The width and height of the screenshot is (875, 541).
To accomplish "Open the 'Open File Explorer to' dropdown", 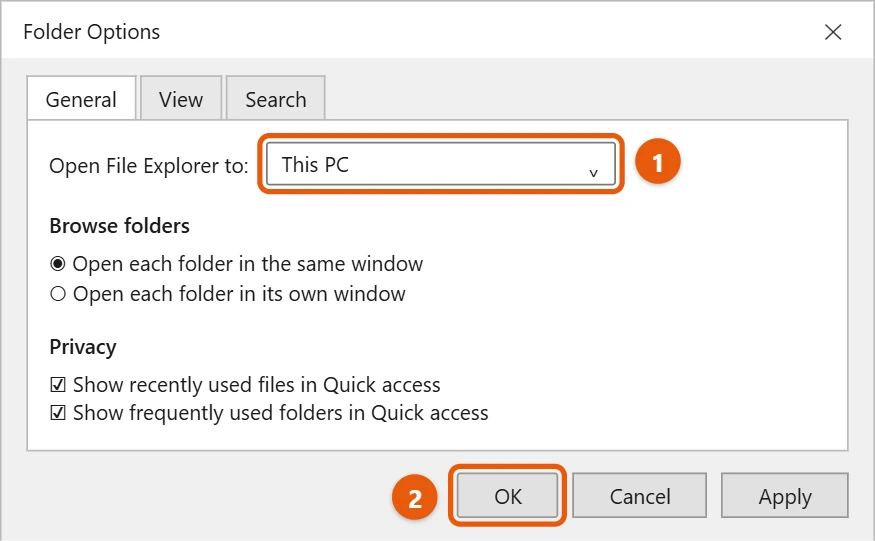I will coord(441,164).
